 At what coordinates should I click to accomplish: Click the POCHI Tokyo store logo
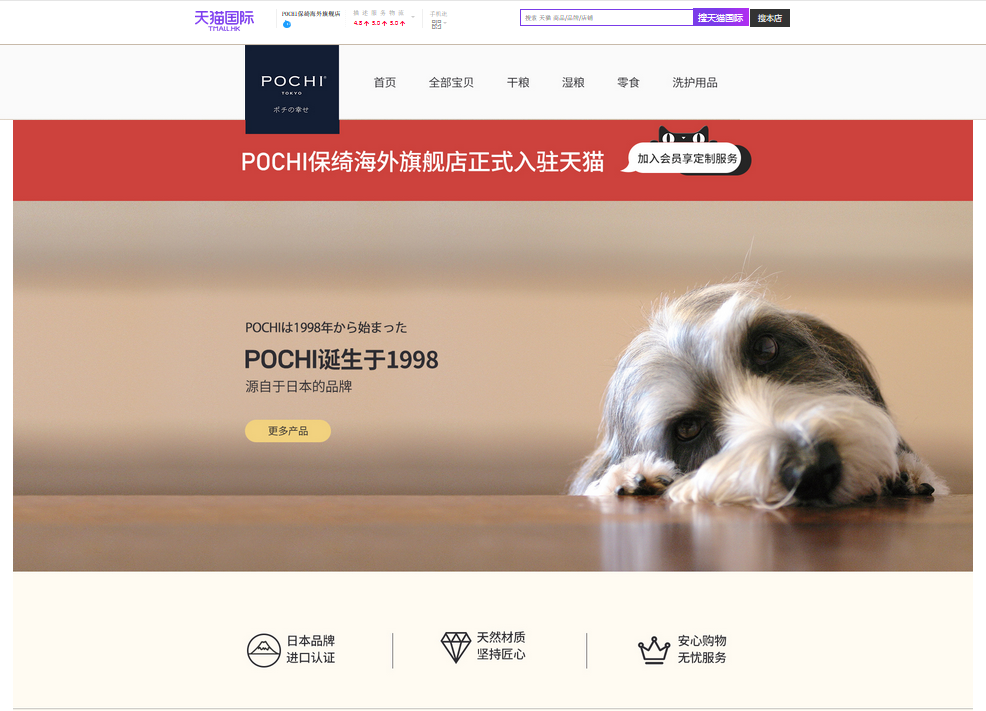[292, 89]
